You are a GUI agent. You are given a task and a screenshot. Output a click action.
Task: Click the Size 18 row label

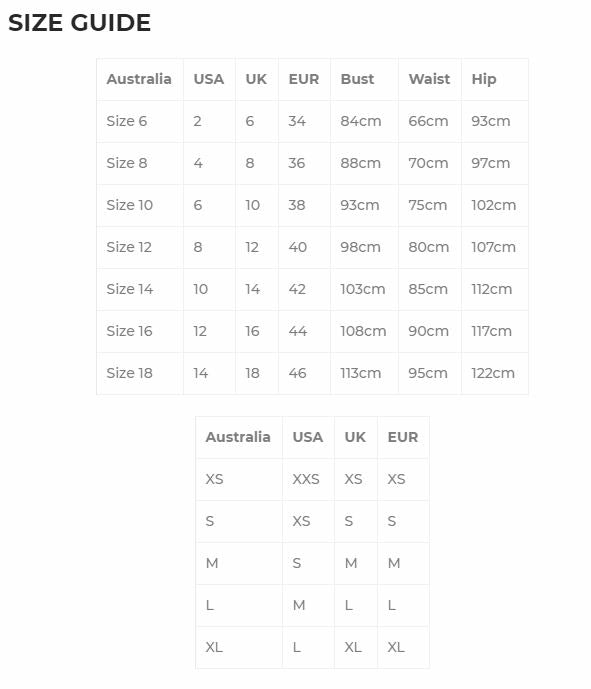pyautogui.click(x=130, y=373)
